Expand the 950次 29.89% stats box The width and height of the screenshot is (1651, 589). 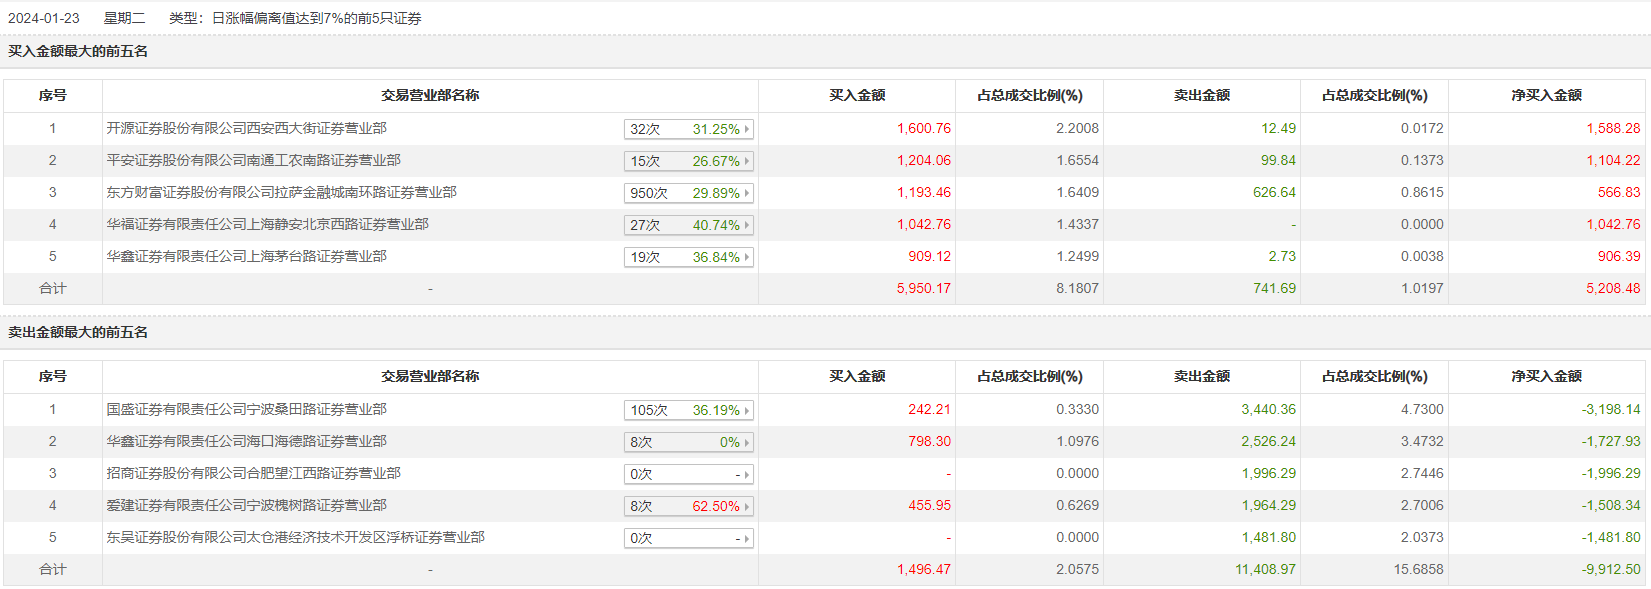point(688,193)
